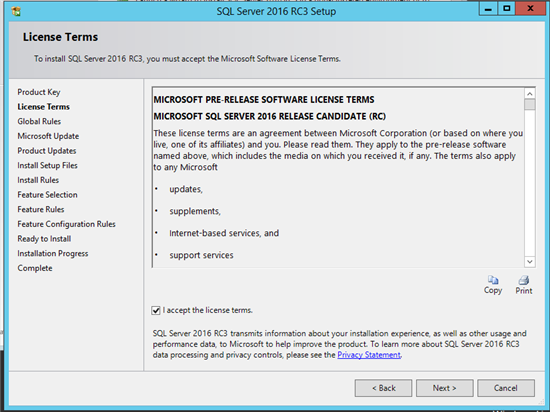
Task: Click the Print license terms icon
Action: 524,280
